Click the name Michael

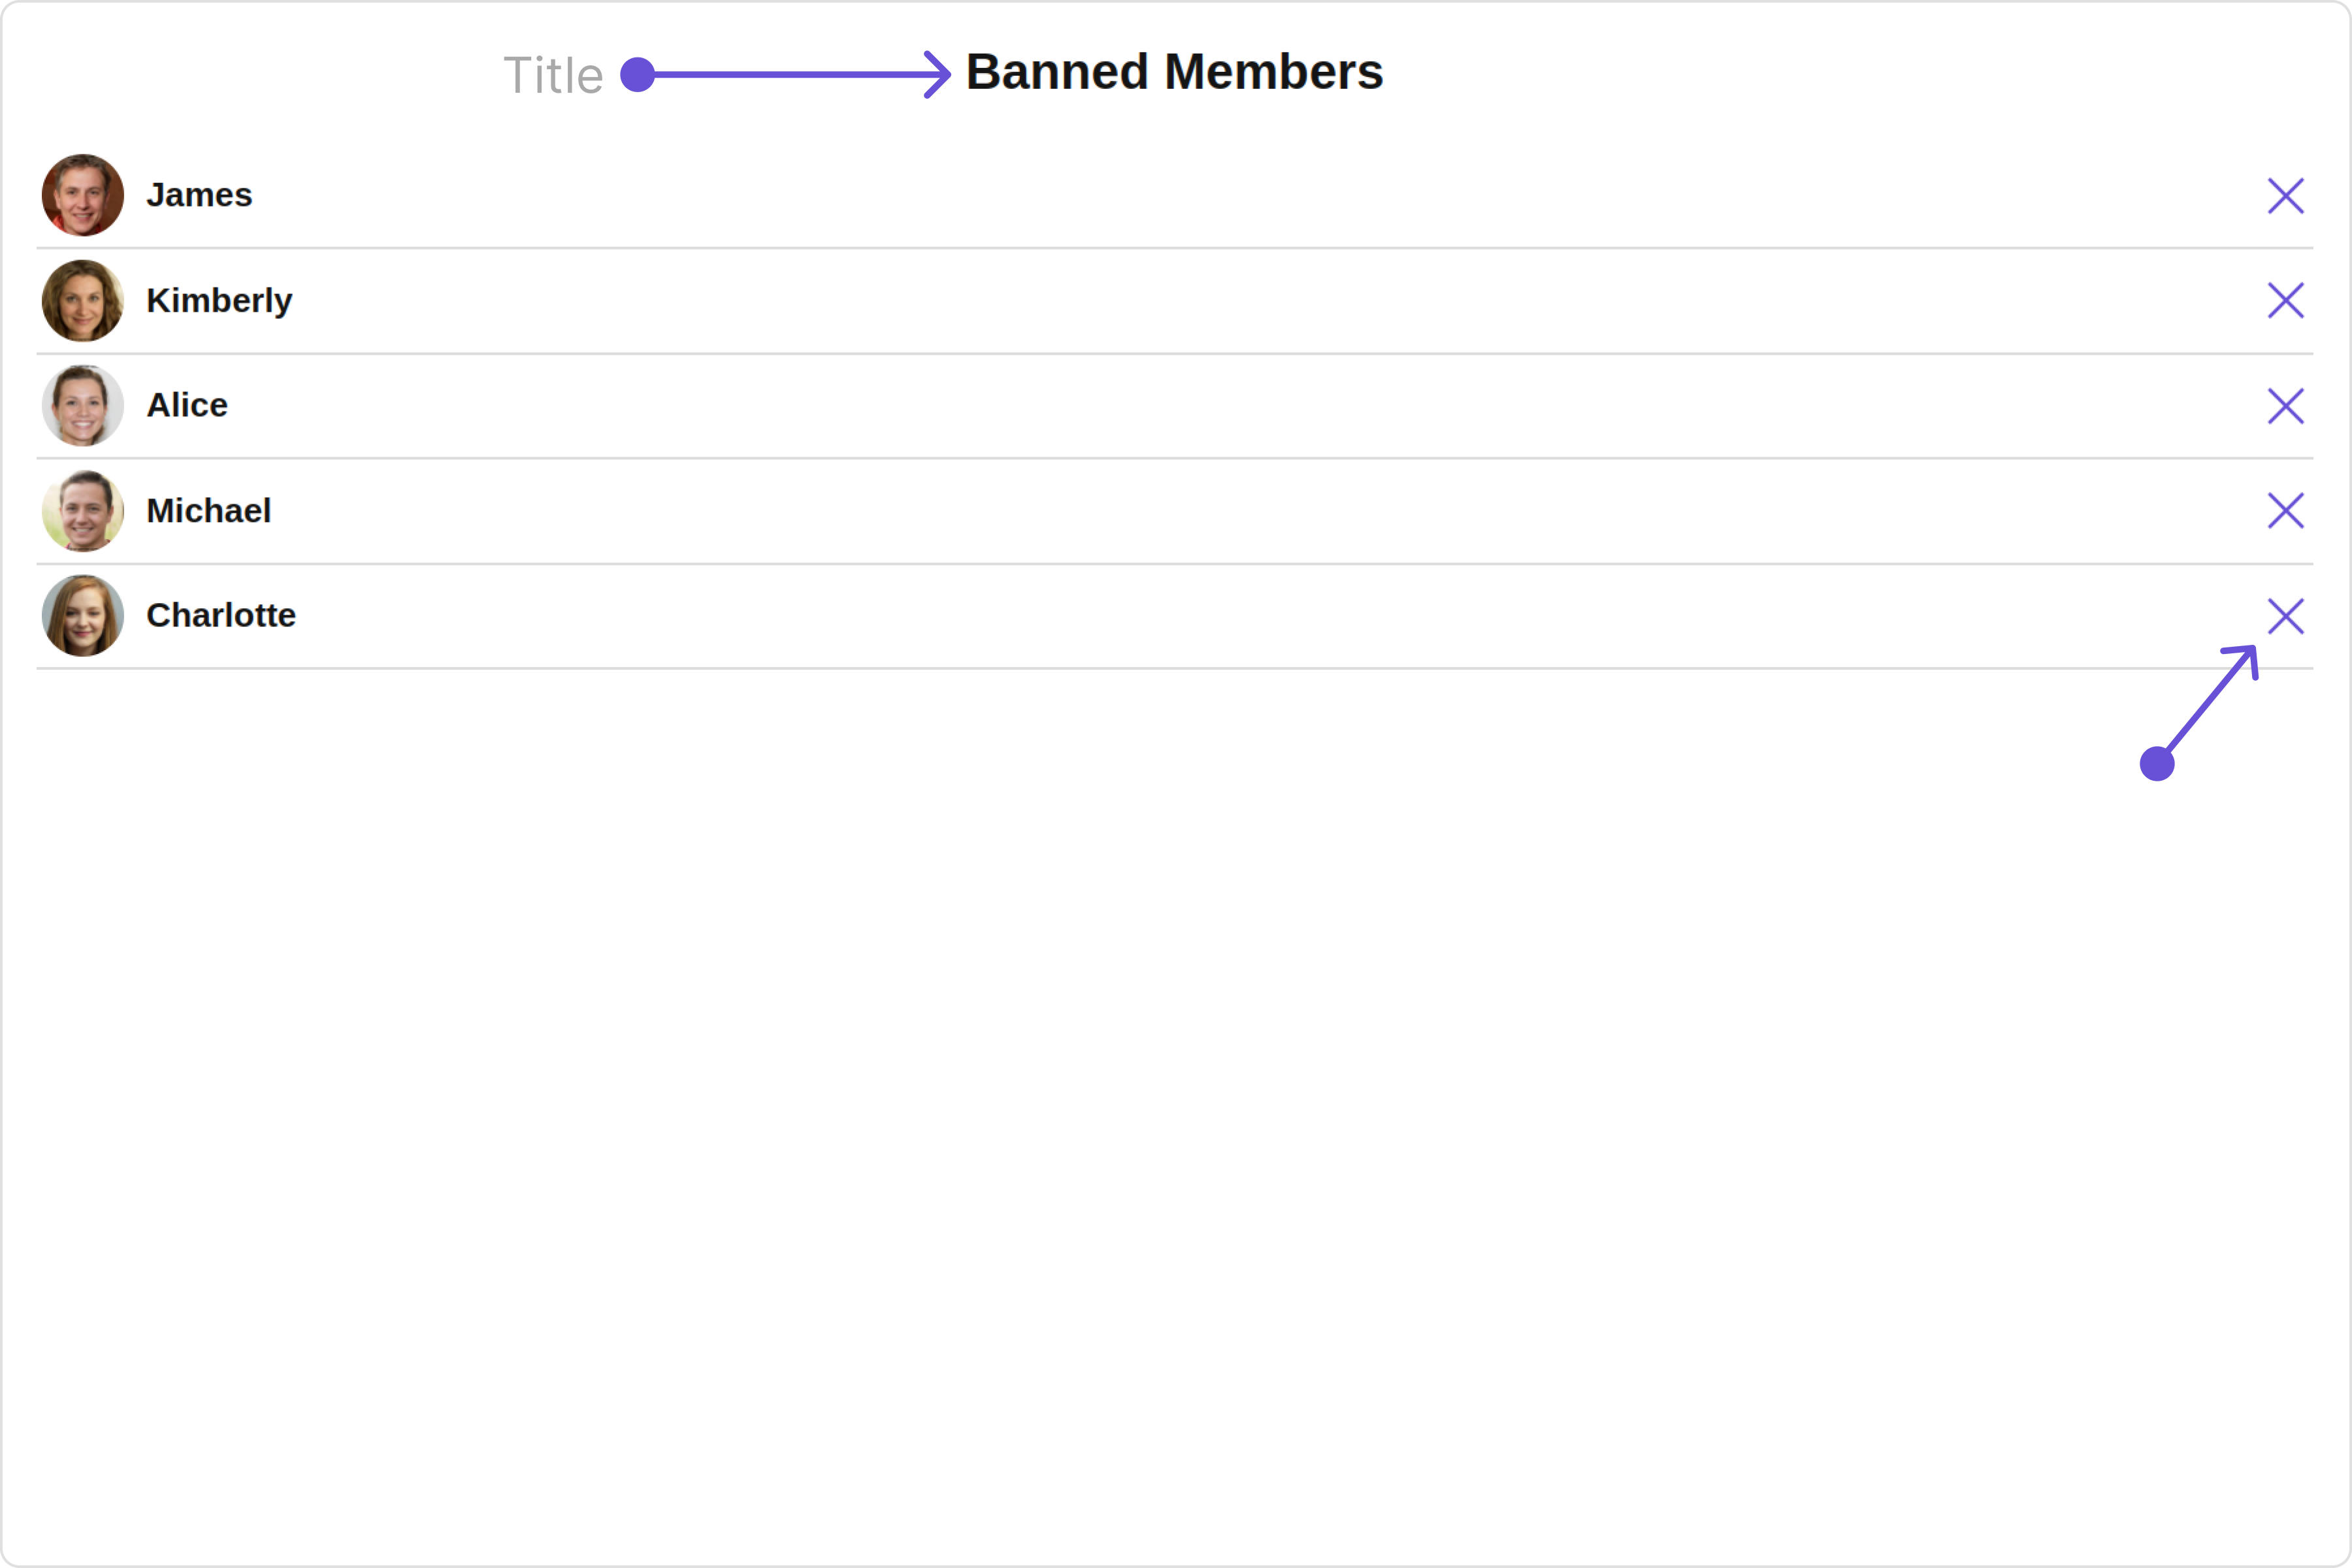208,510
